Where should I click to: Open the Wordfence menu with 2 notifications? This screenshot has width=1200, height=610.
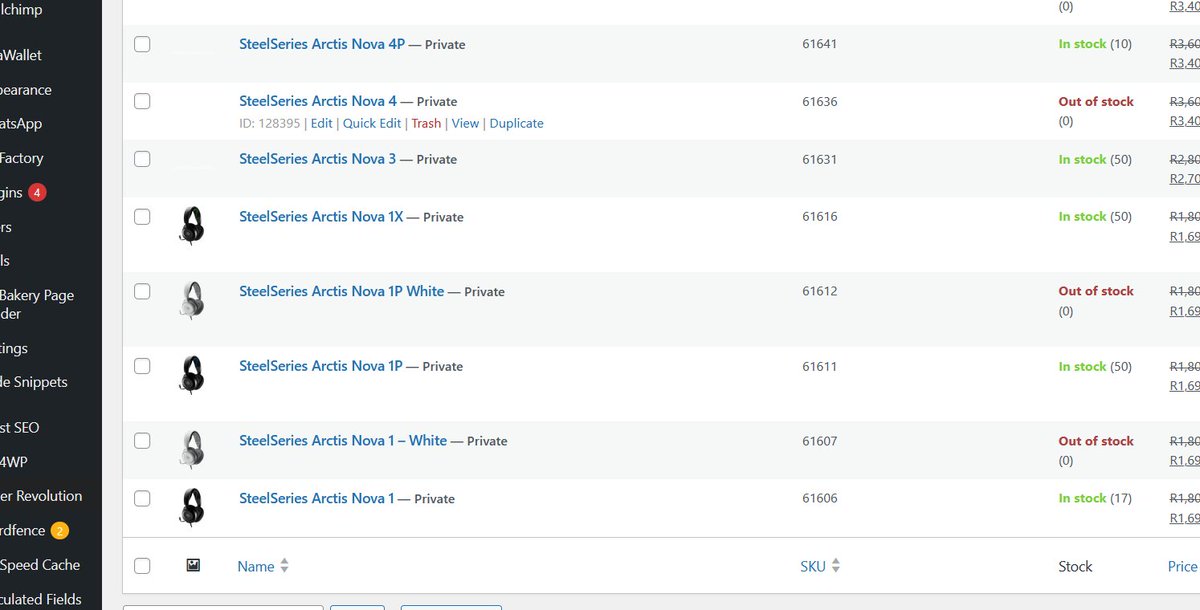33,530
